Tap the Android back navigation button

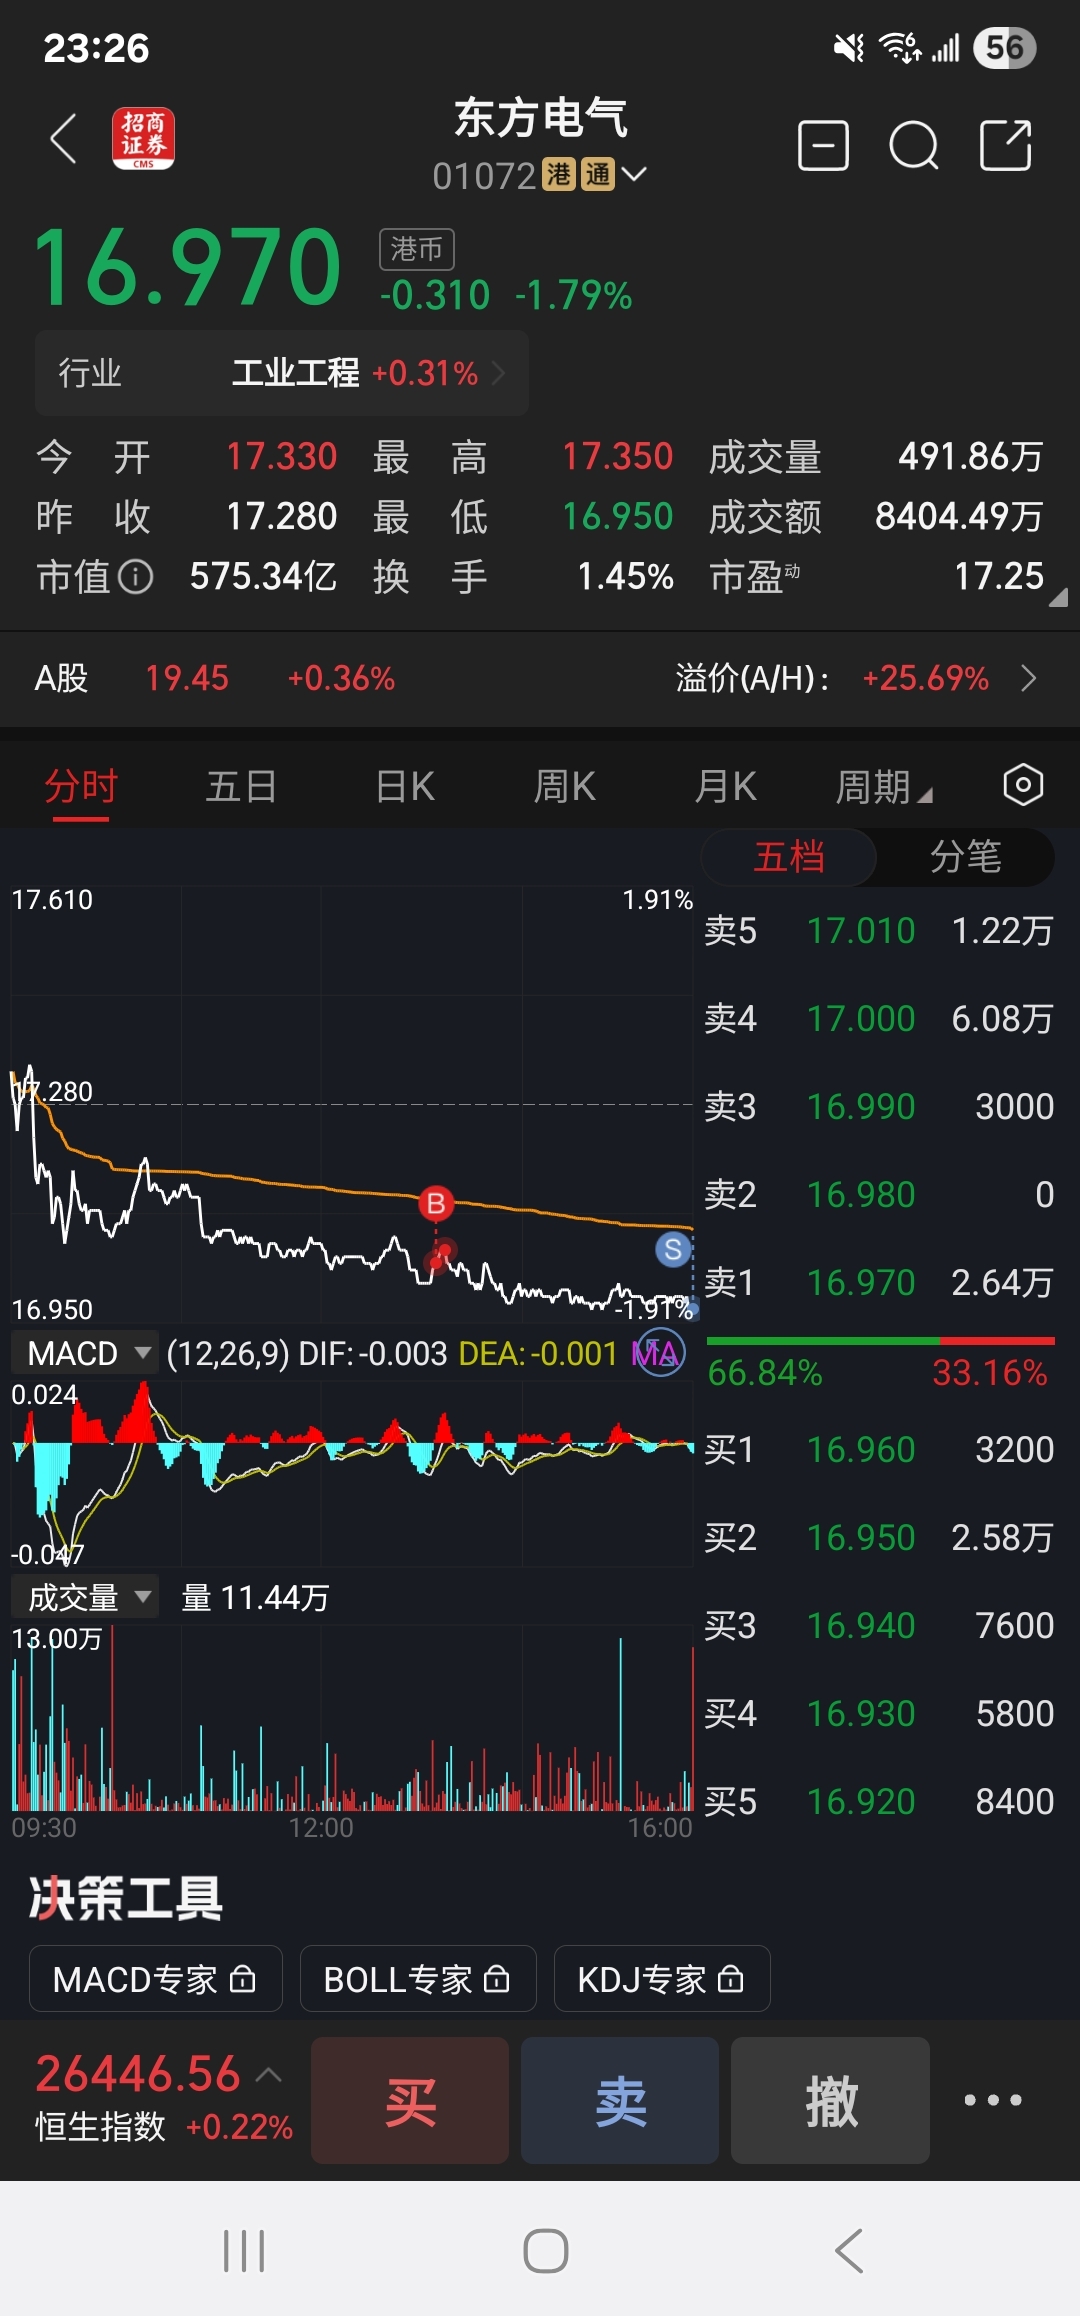click(x=848, y=2250)
